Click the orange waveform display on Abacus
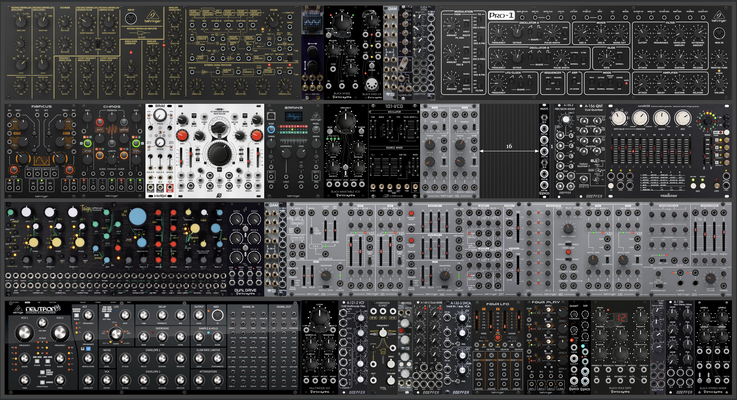737x400 pixels. tap(42, 161)
